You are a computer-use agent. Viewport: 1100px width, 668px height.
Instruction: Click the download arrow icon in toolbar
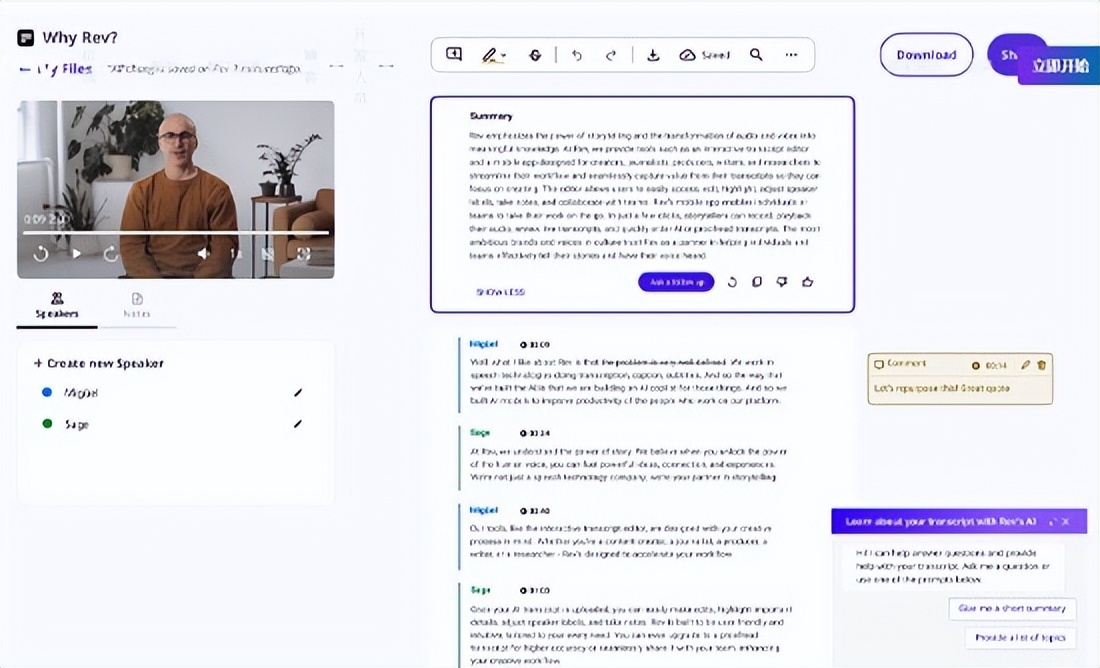coord(653,55)
